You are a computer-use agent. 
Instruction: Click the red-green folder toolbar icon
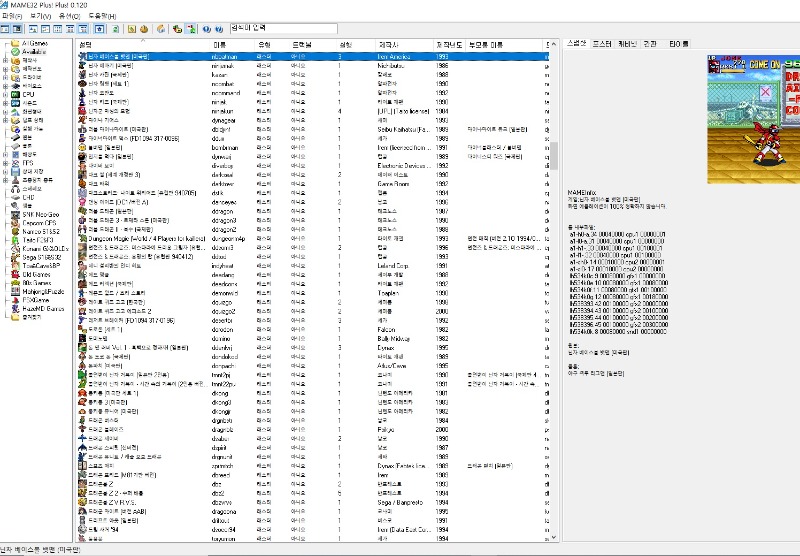tap(177, 29)
